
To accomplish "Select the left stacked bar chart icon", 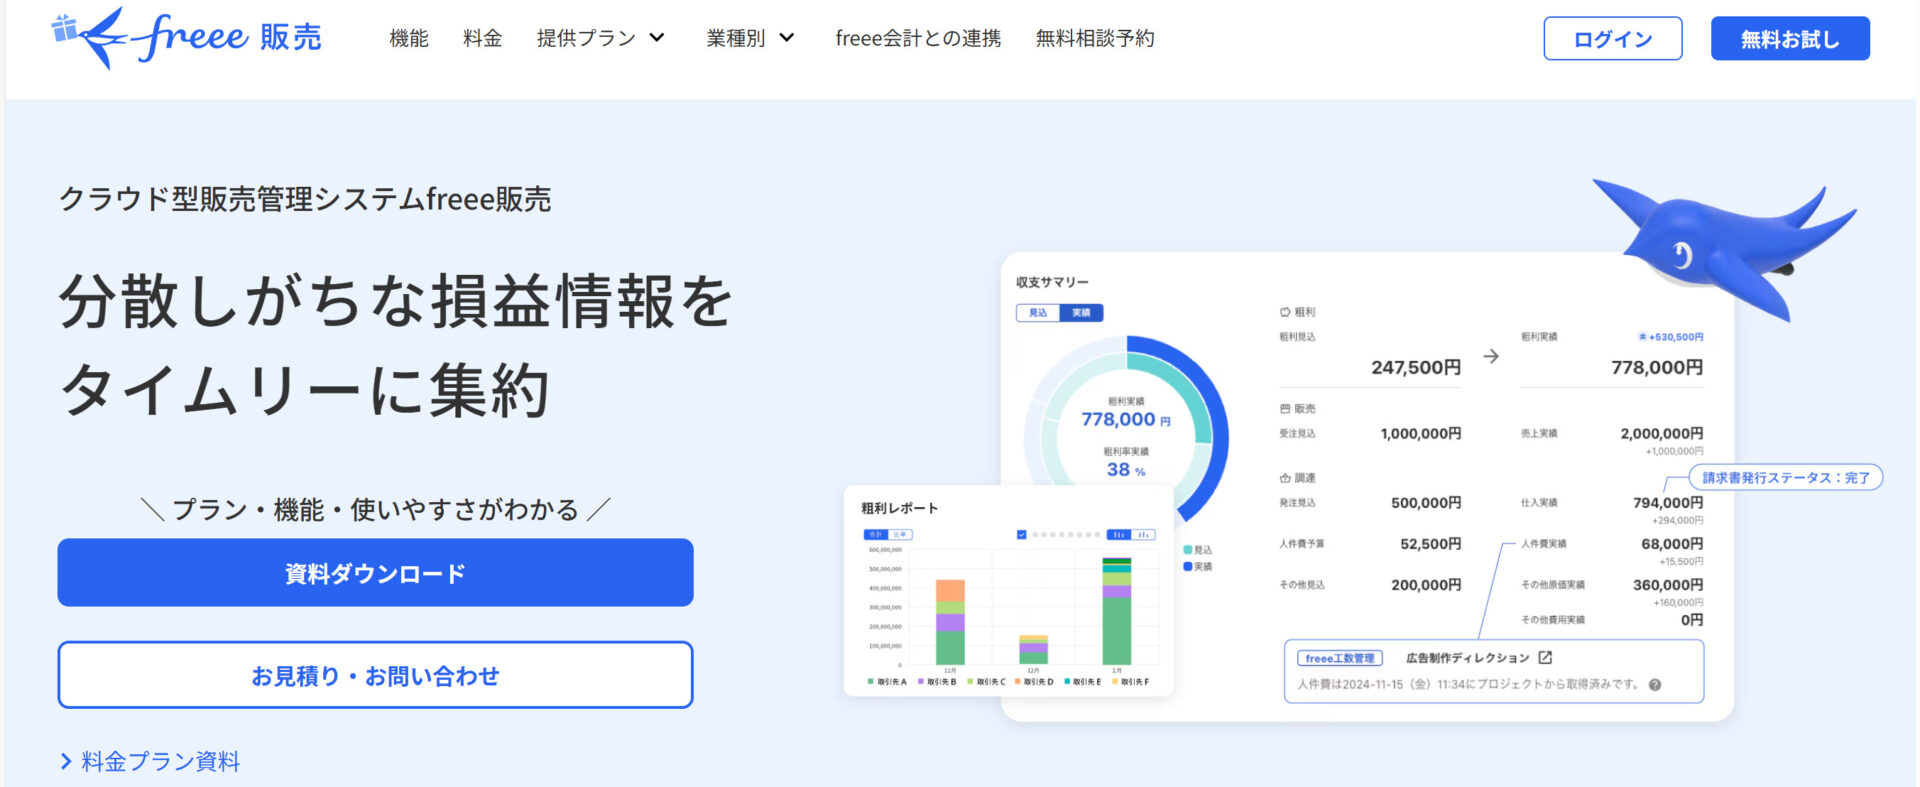I will (1119, 535).
